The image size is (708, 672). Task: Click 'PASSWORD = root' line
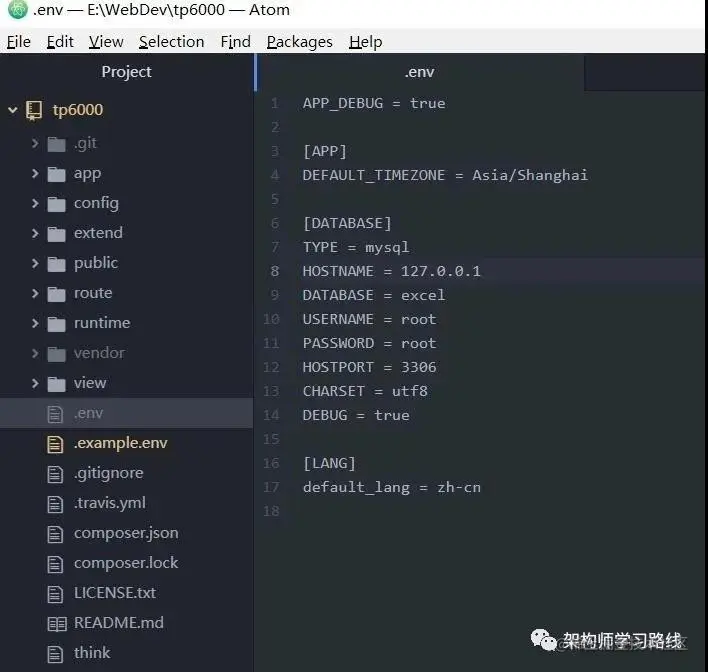click(370, 343)
